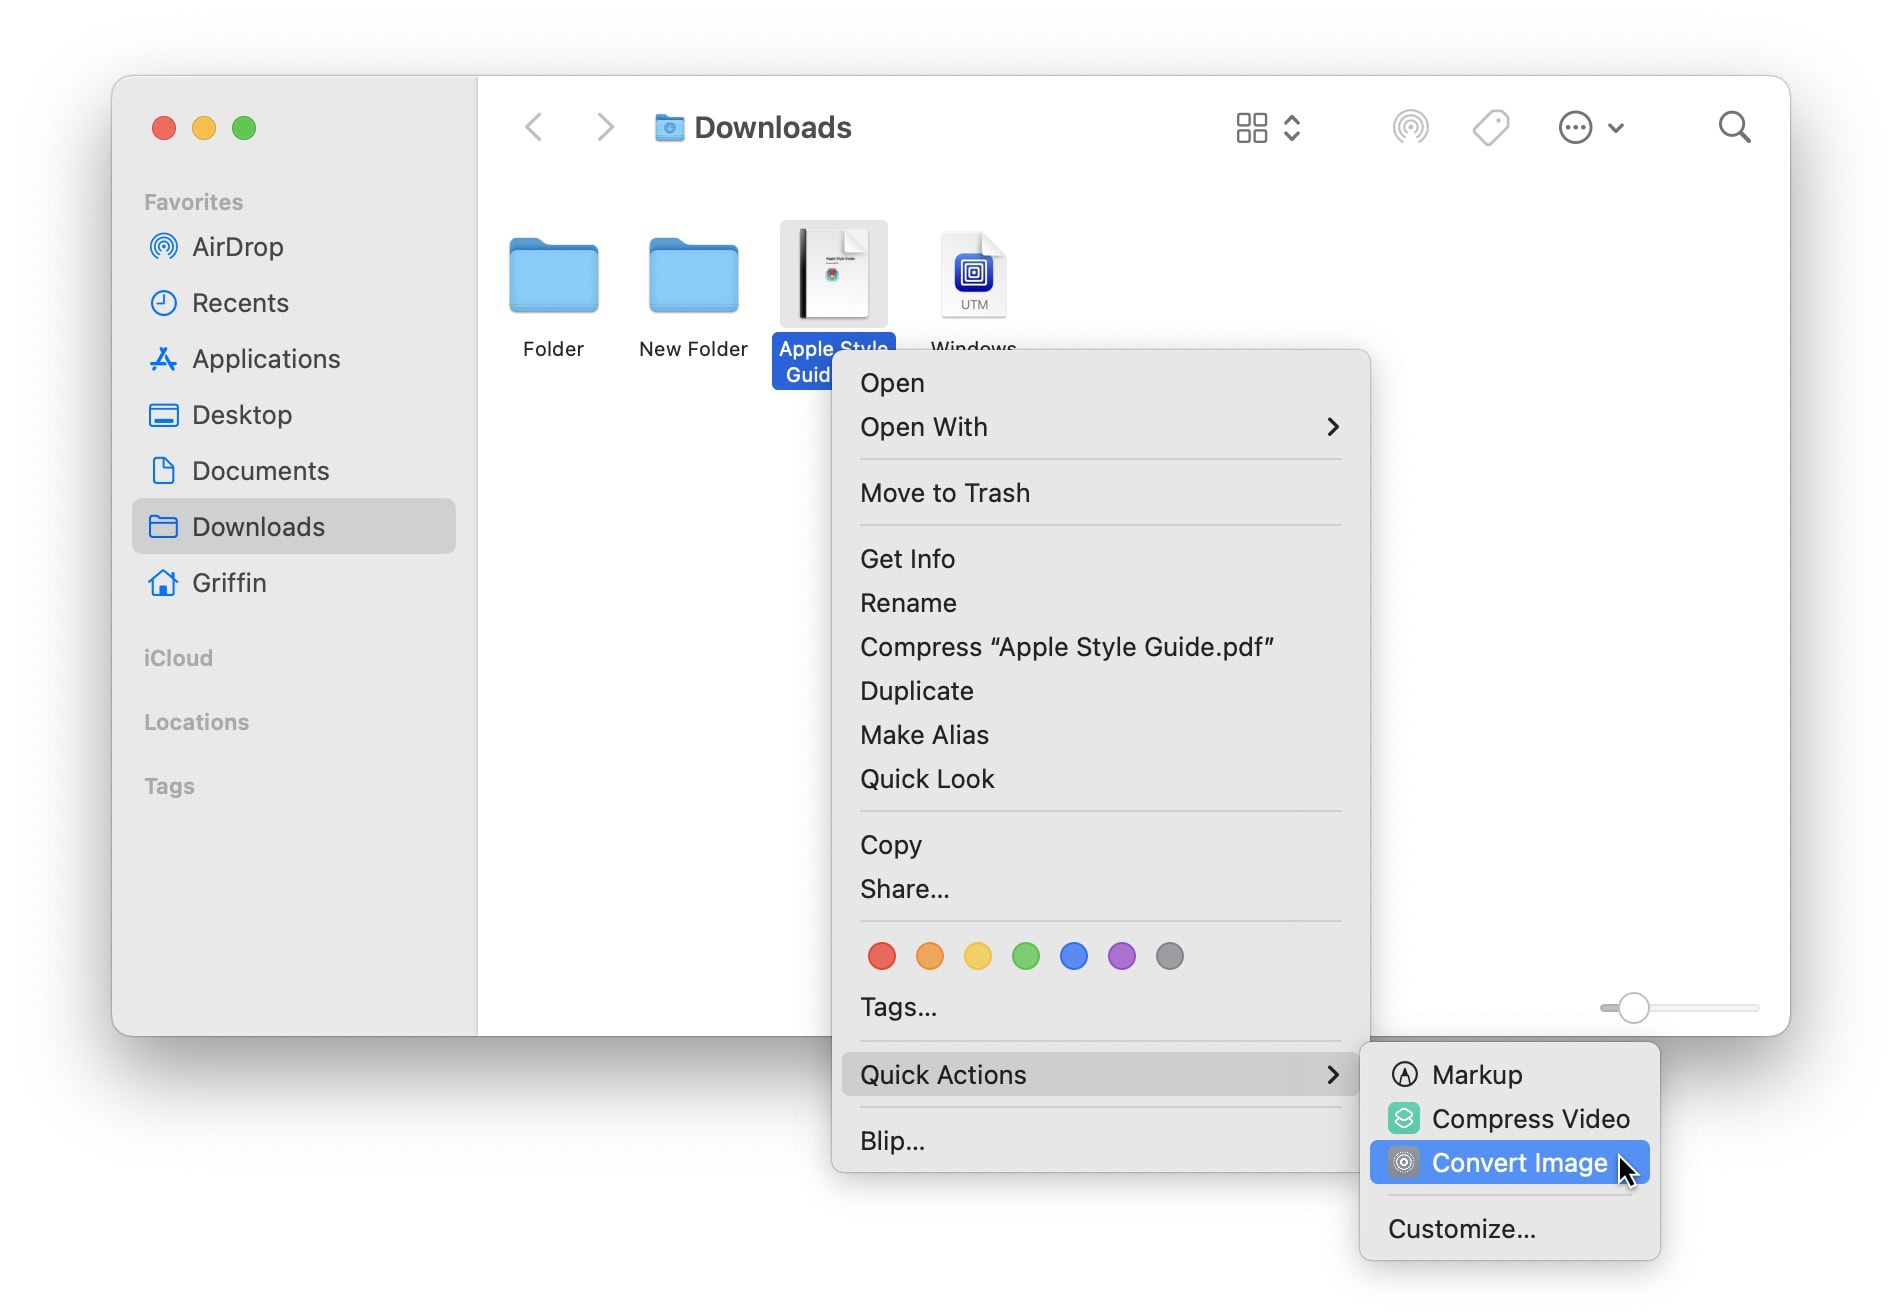The height and width of the screenshot is (1314, 1902).
Task: Click the AirDrop toolbar icon
Action: 1410,128
